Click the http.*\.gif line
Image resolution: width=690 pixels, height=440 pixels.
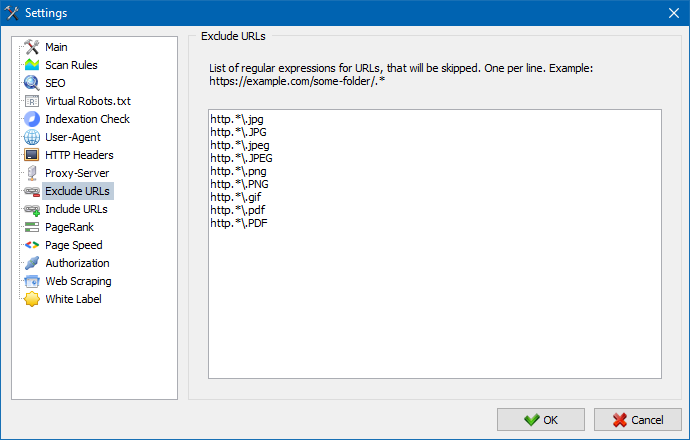(236, 197)
